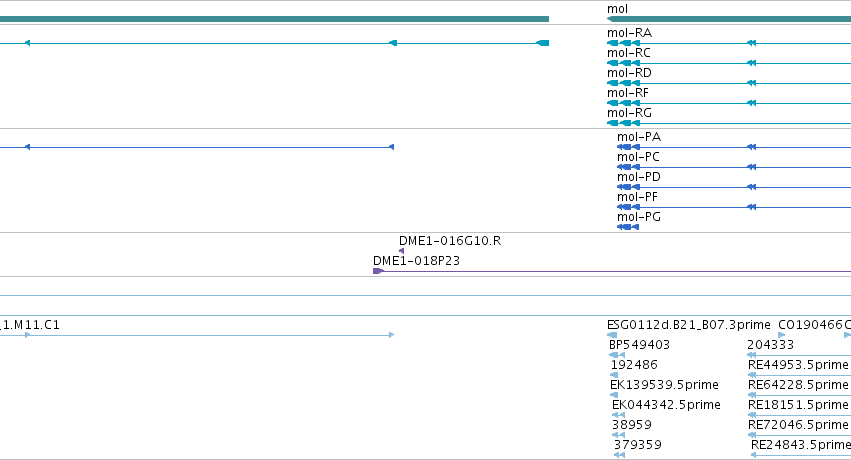Select the mol-PA protein label
This screenshot has width=851, height=460.
pos(639,137)
